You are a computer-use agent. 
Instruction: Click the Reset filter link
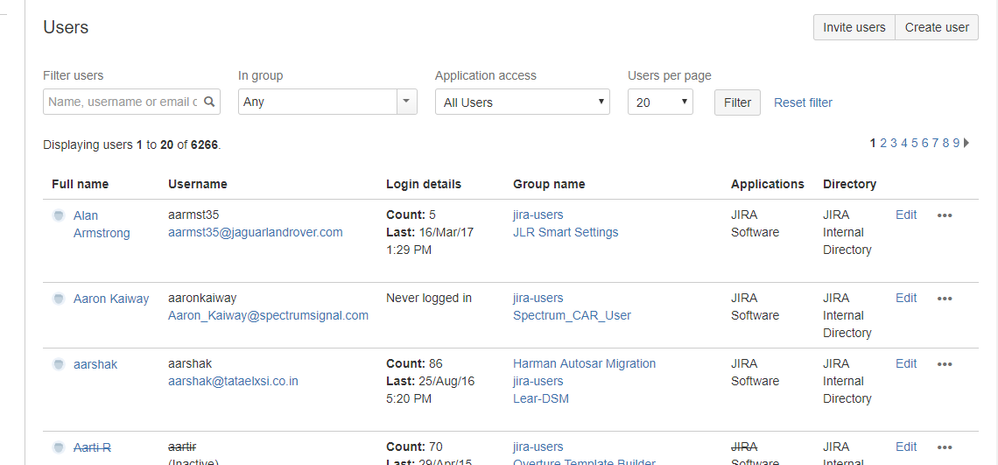(x=803, y=102)
